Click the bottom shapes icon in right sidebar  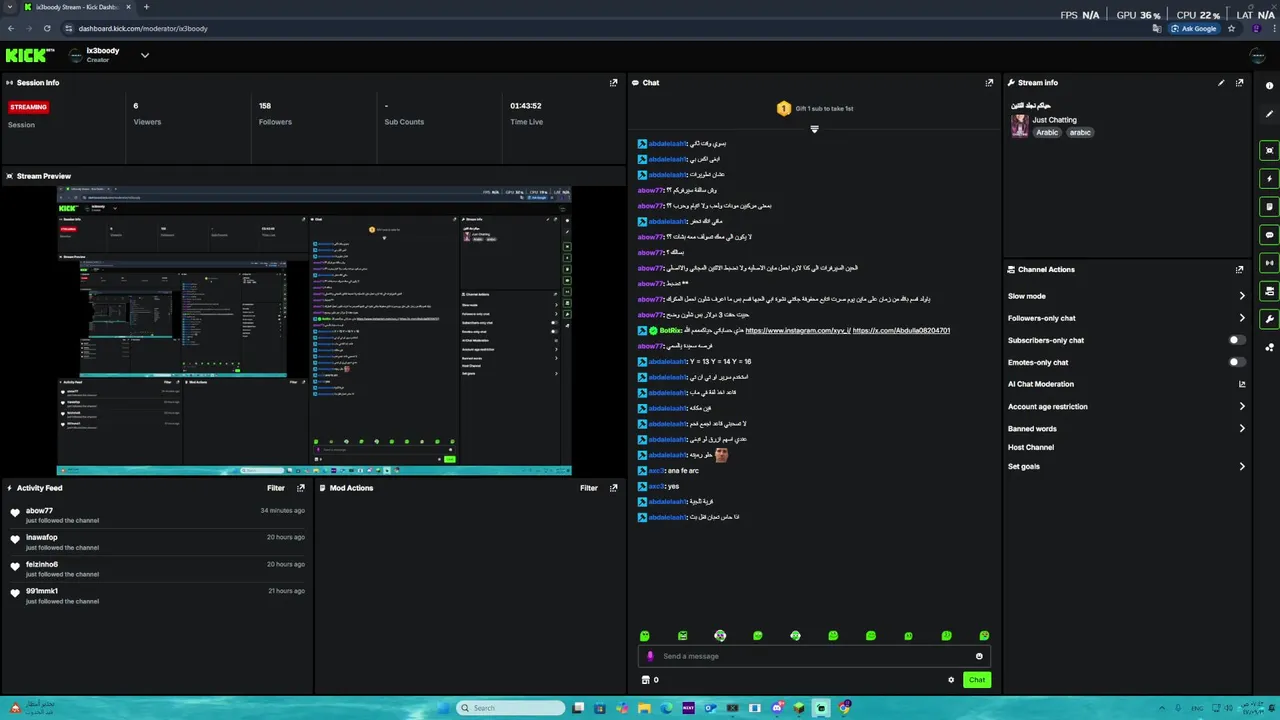coord(1269,347)
